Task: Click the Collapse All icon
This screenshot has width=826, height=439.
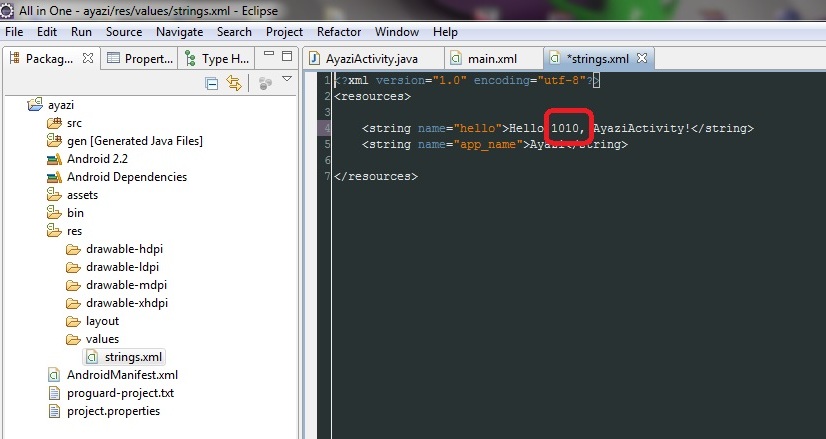Action: pos(211,83)
